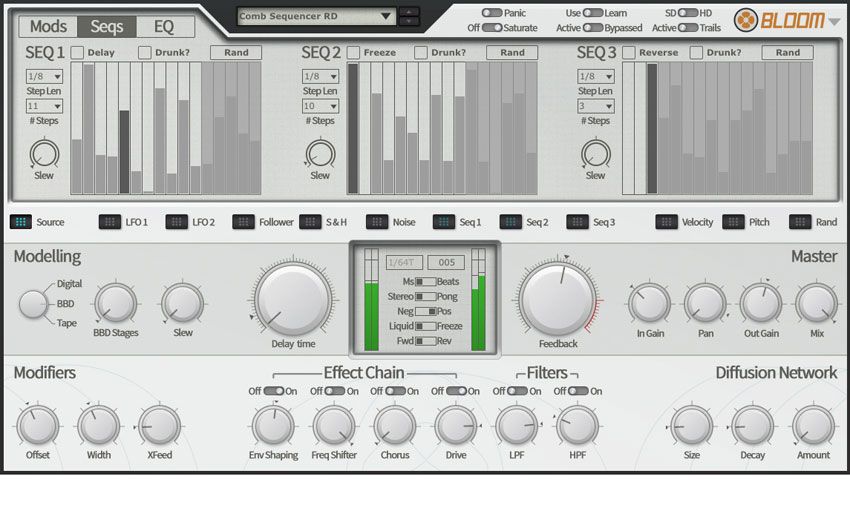Click the Bloom orange logo icon
This screenshot has height=505, width=850.
(746, 20)
